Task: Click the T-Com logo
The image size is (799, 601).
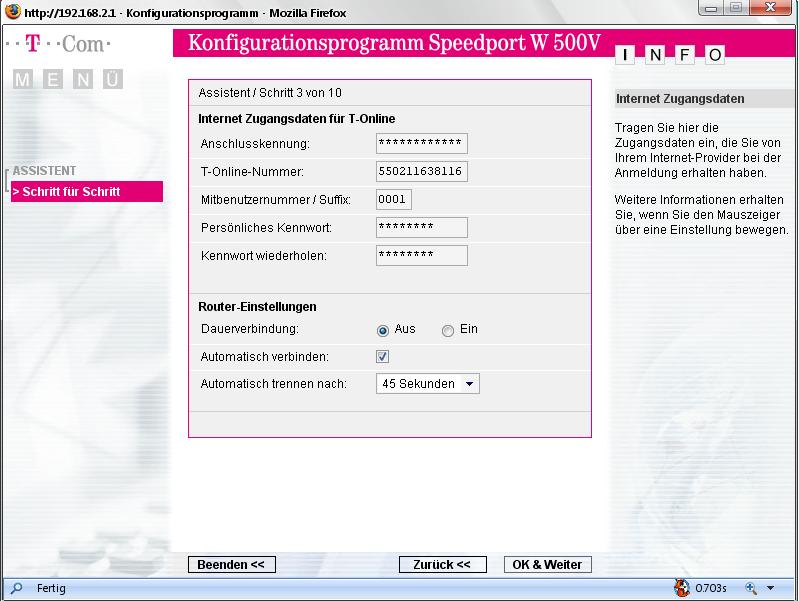Action: point(59,44)
